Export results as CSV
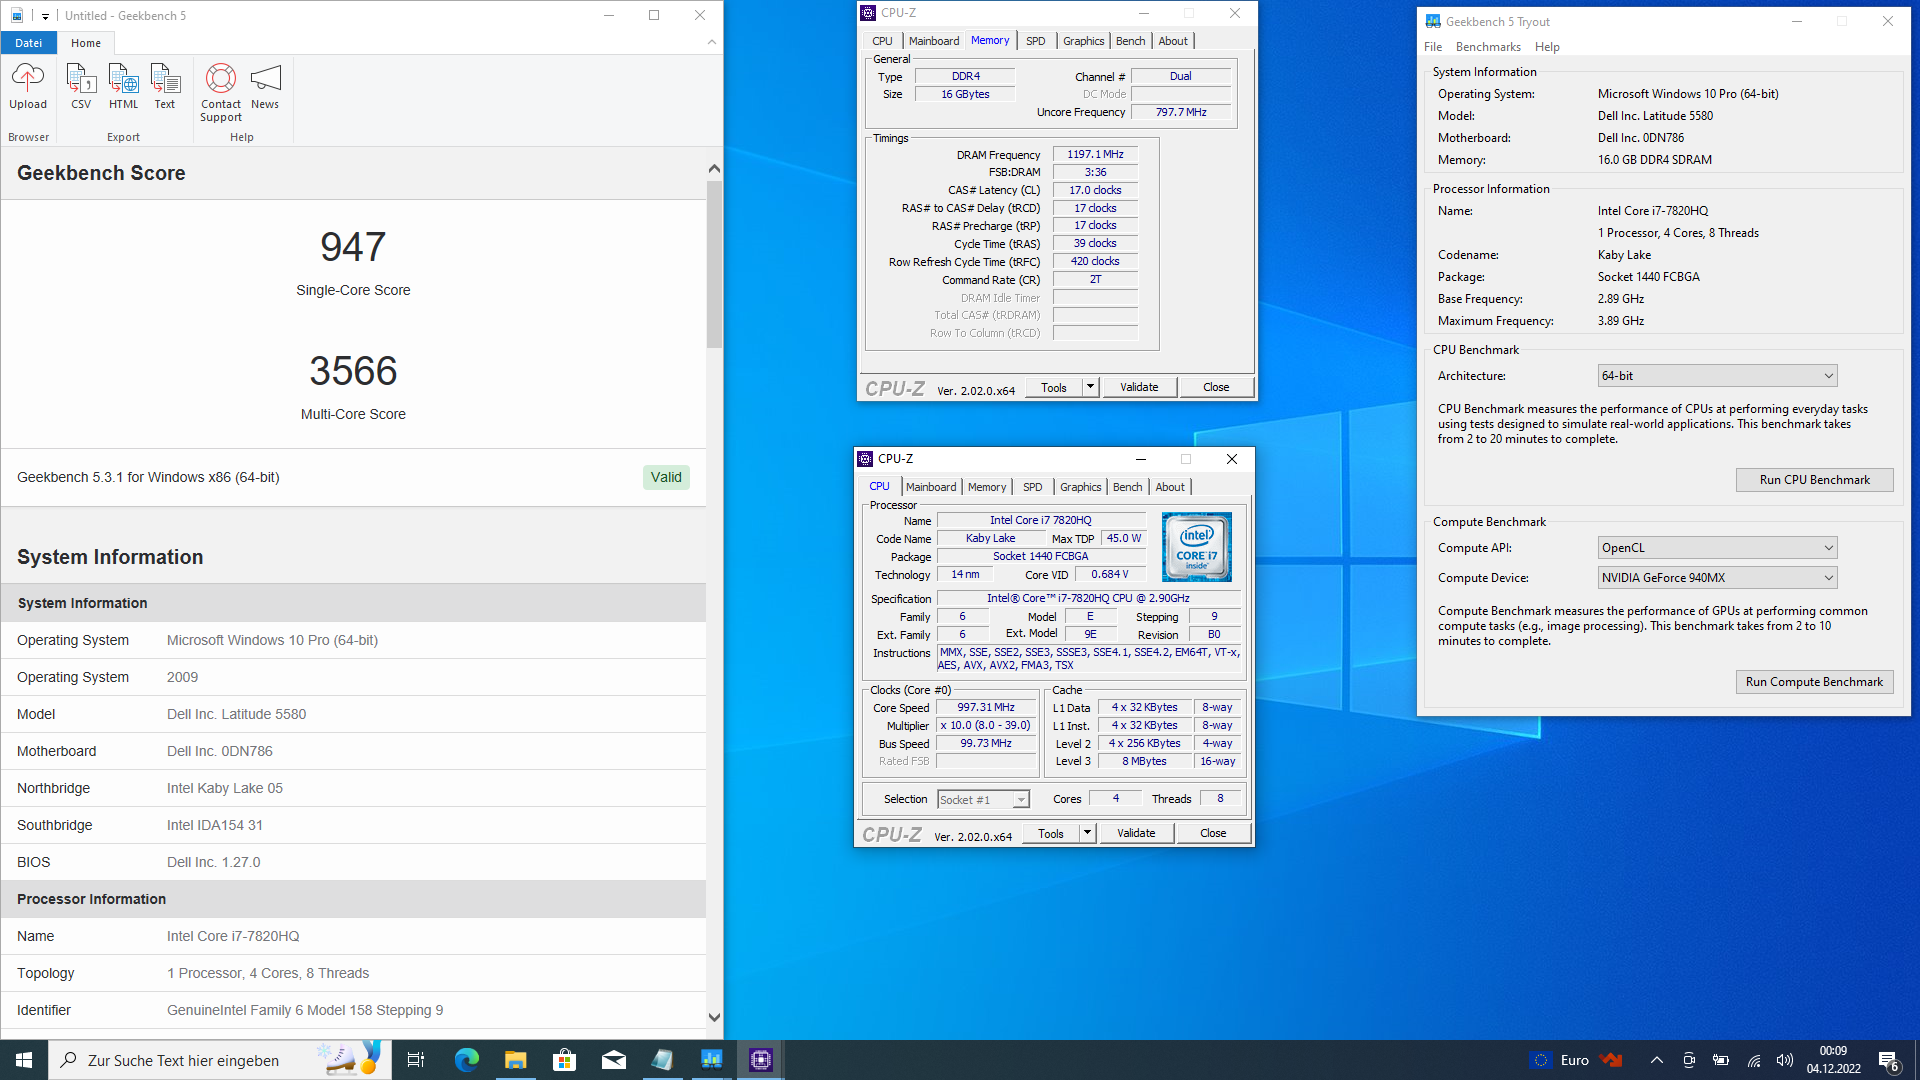Viewport: 1920px width, 1080px height. 81,86
